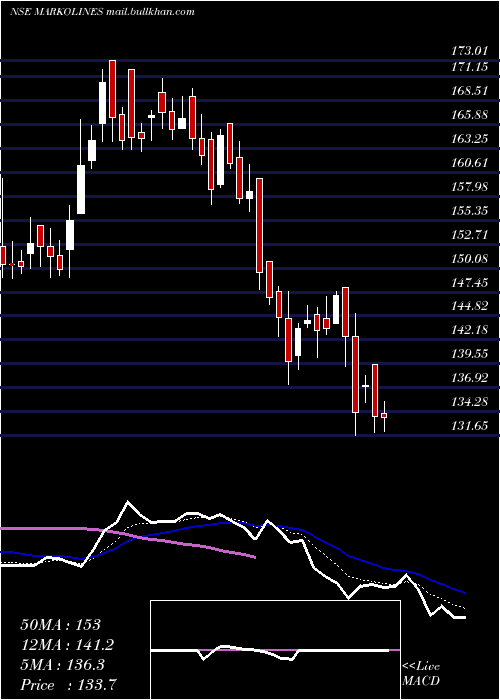Screen dimensions: 500x700
Task: Click the 5MA : 136.3 readout
Action: (x=62, y=665)
